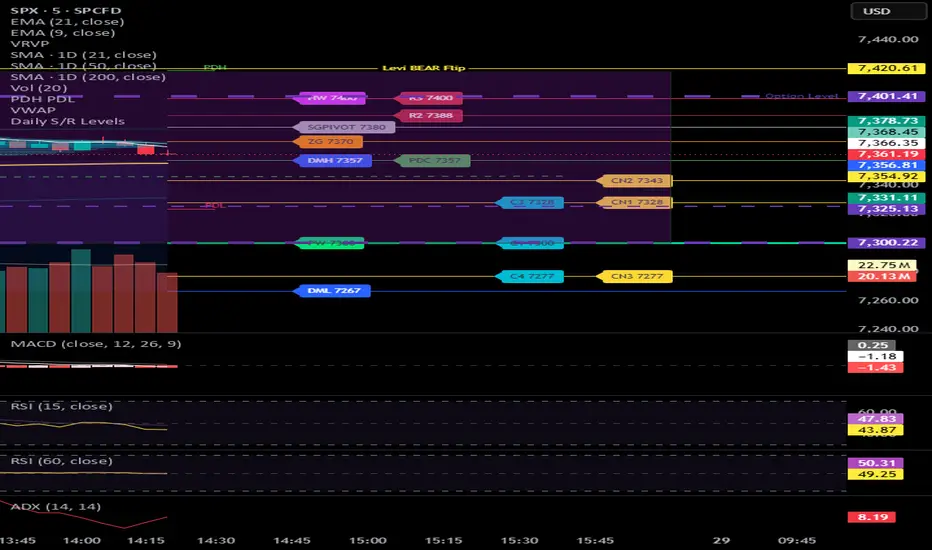Select the 7,300.22 price label

coord(886,243)
